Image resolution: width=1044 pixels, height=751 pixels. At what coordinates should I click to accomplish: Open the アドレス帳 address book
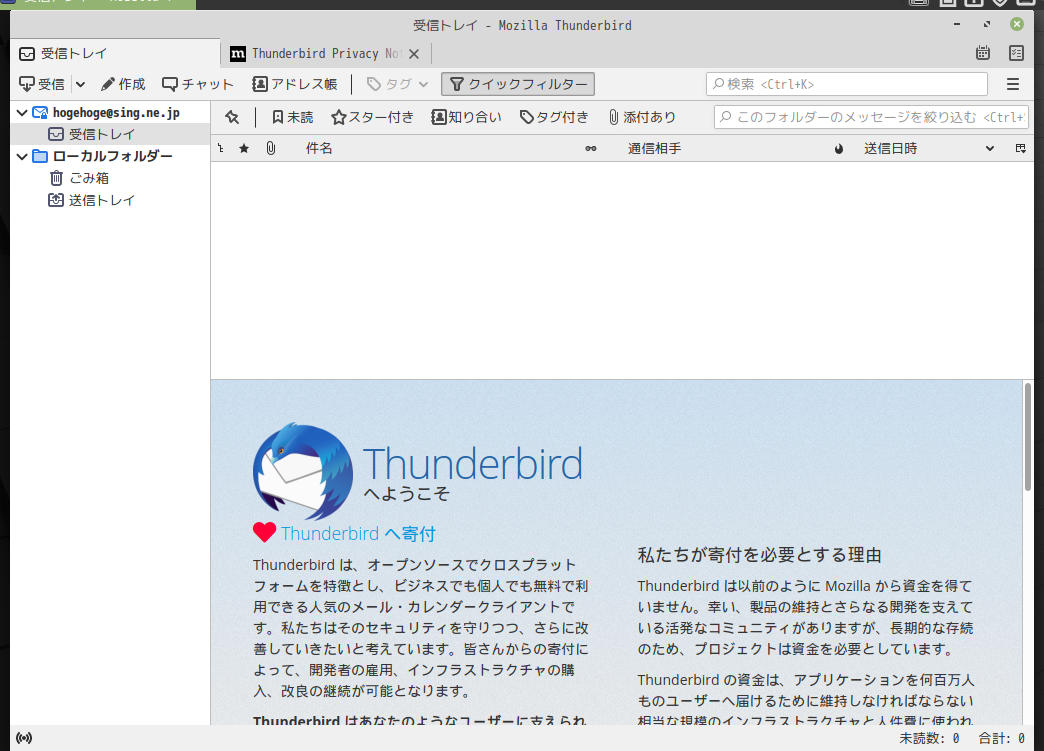pos(295,84)
